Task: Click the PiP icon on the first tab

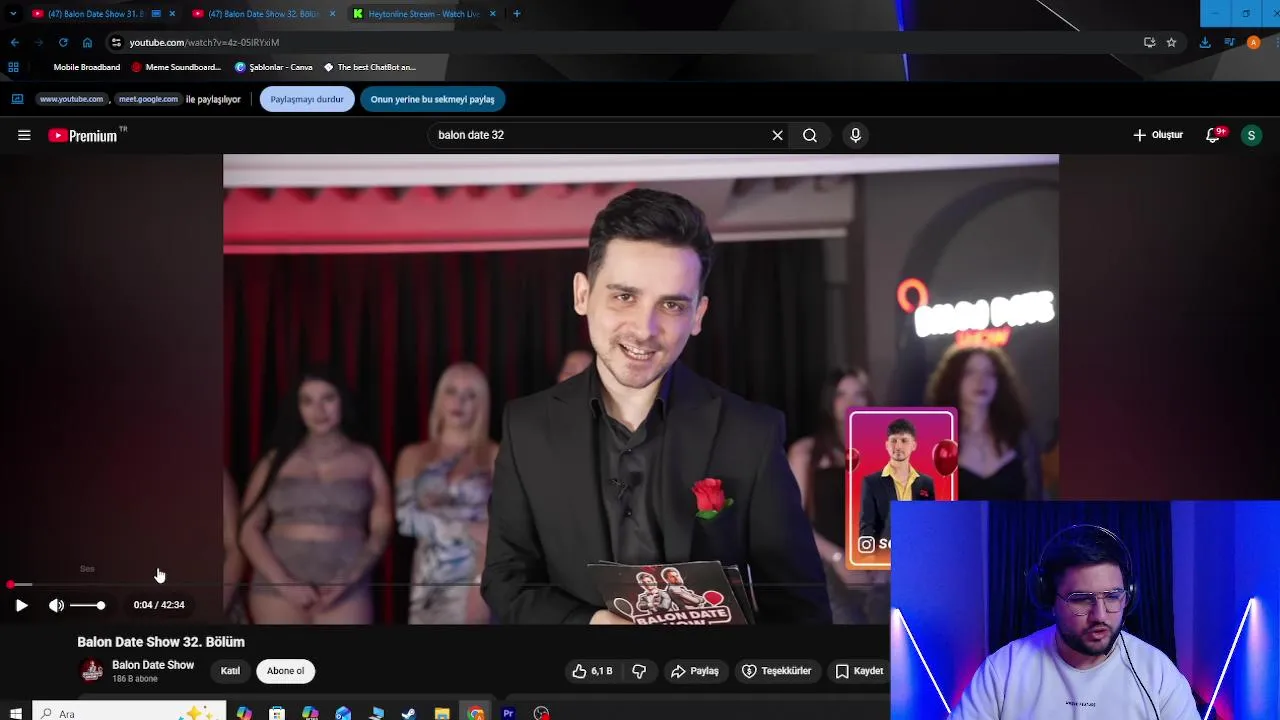Action: point(156,14)
